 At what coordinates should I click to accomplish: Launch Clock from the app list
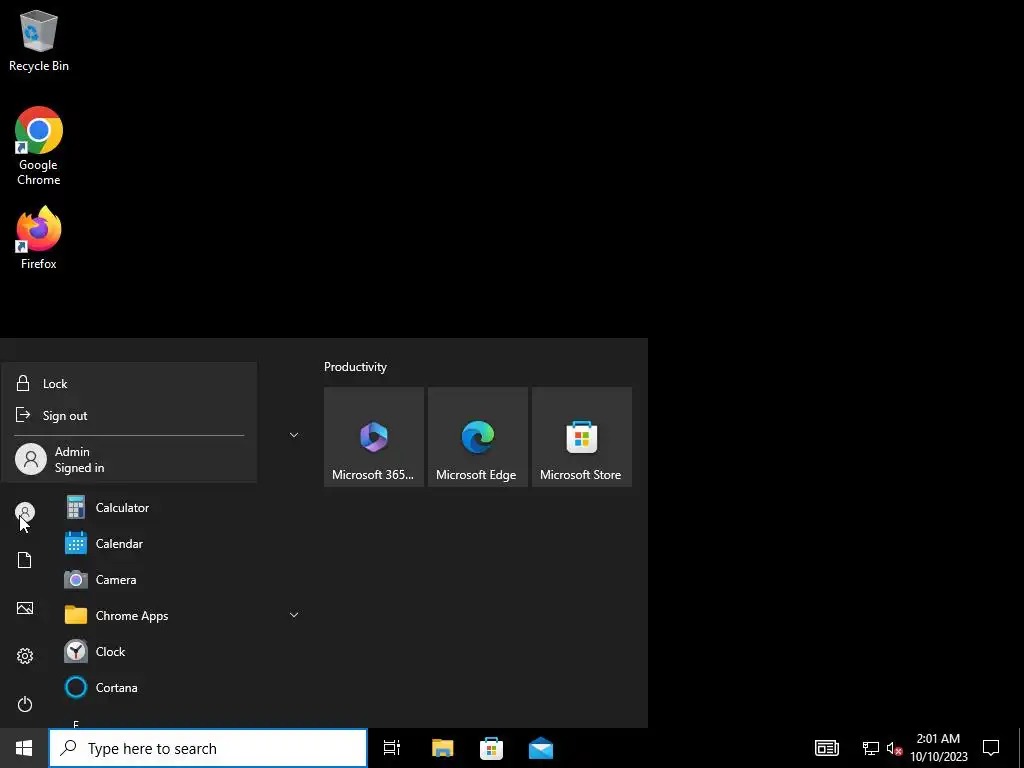pyautogui.click(x=182, y=651)
